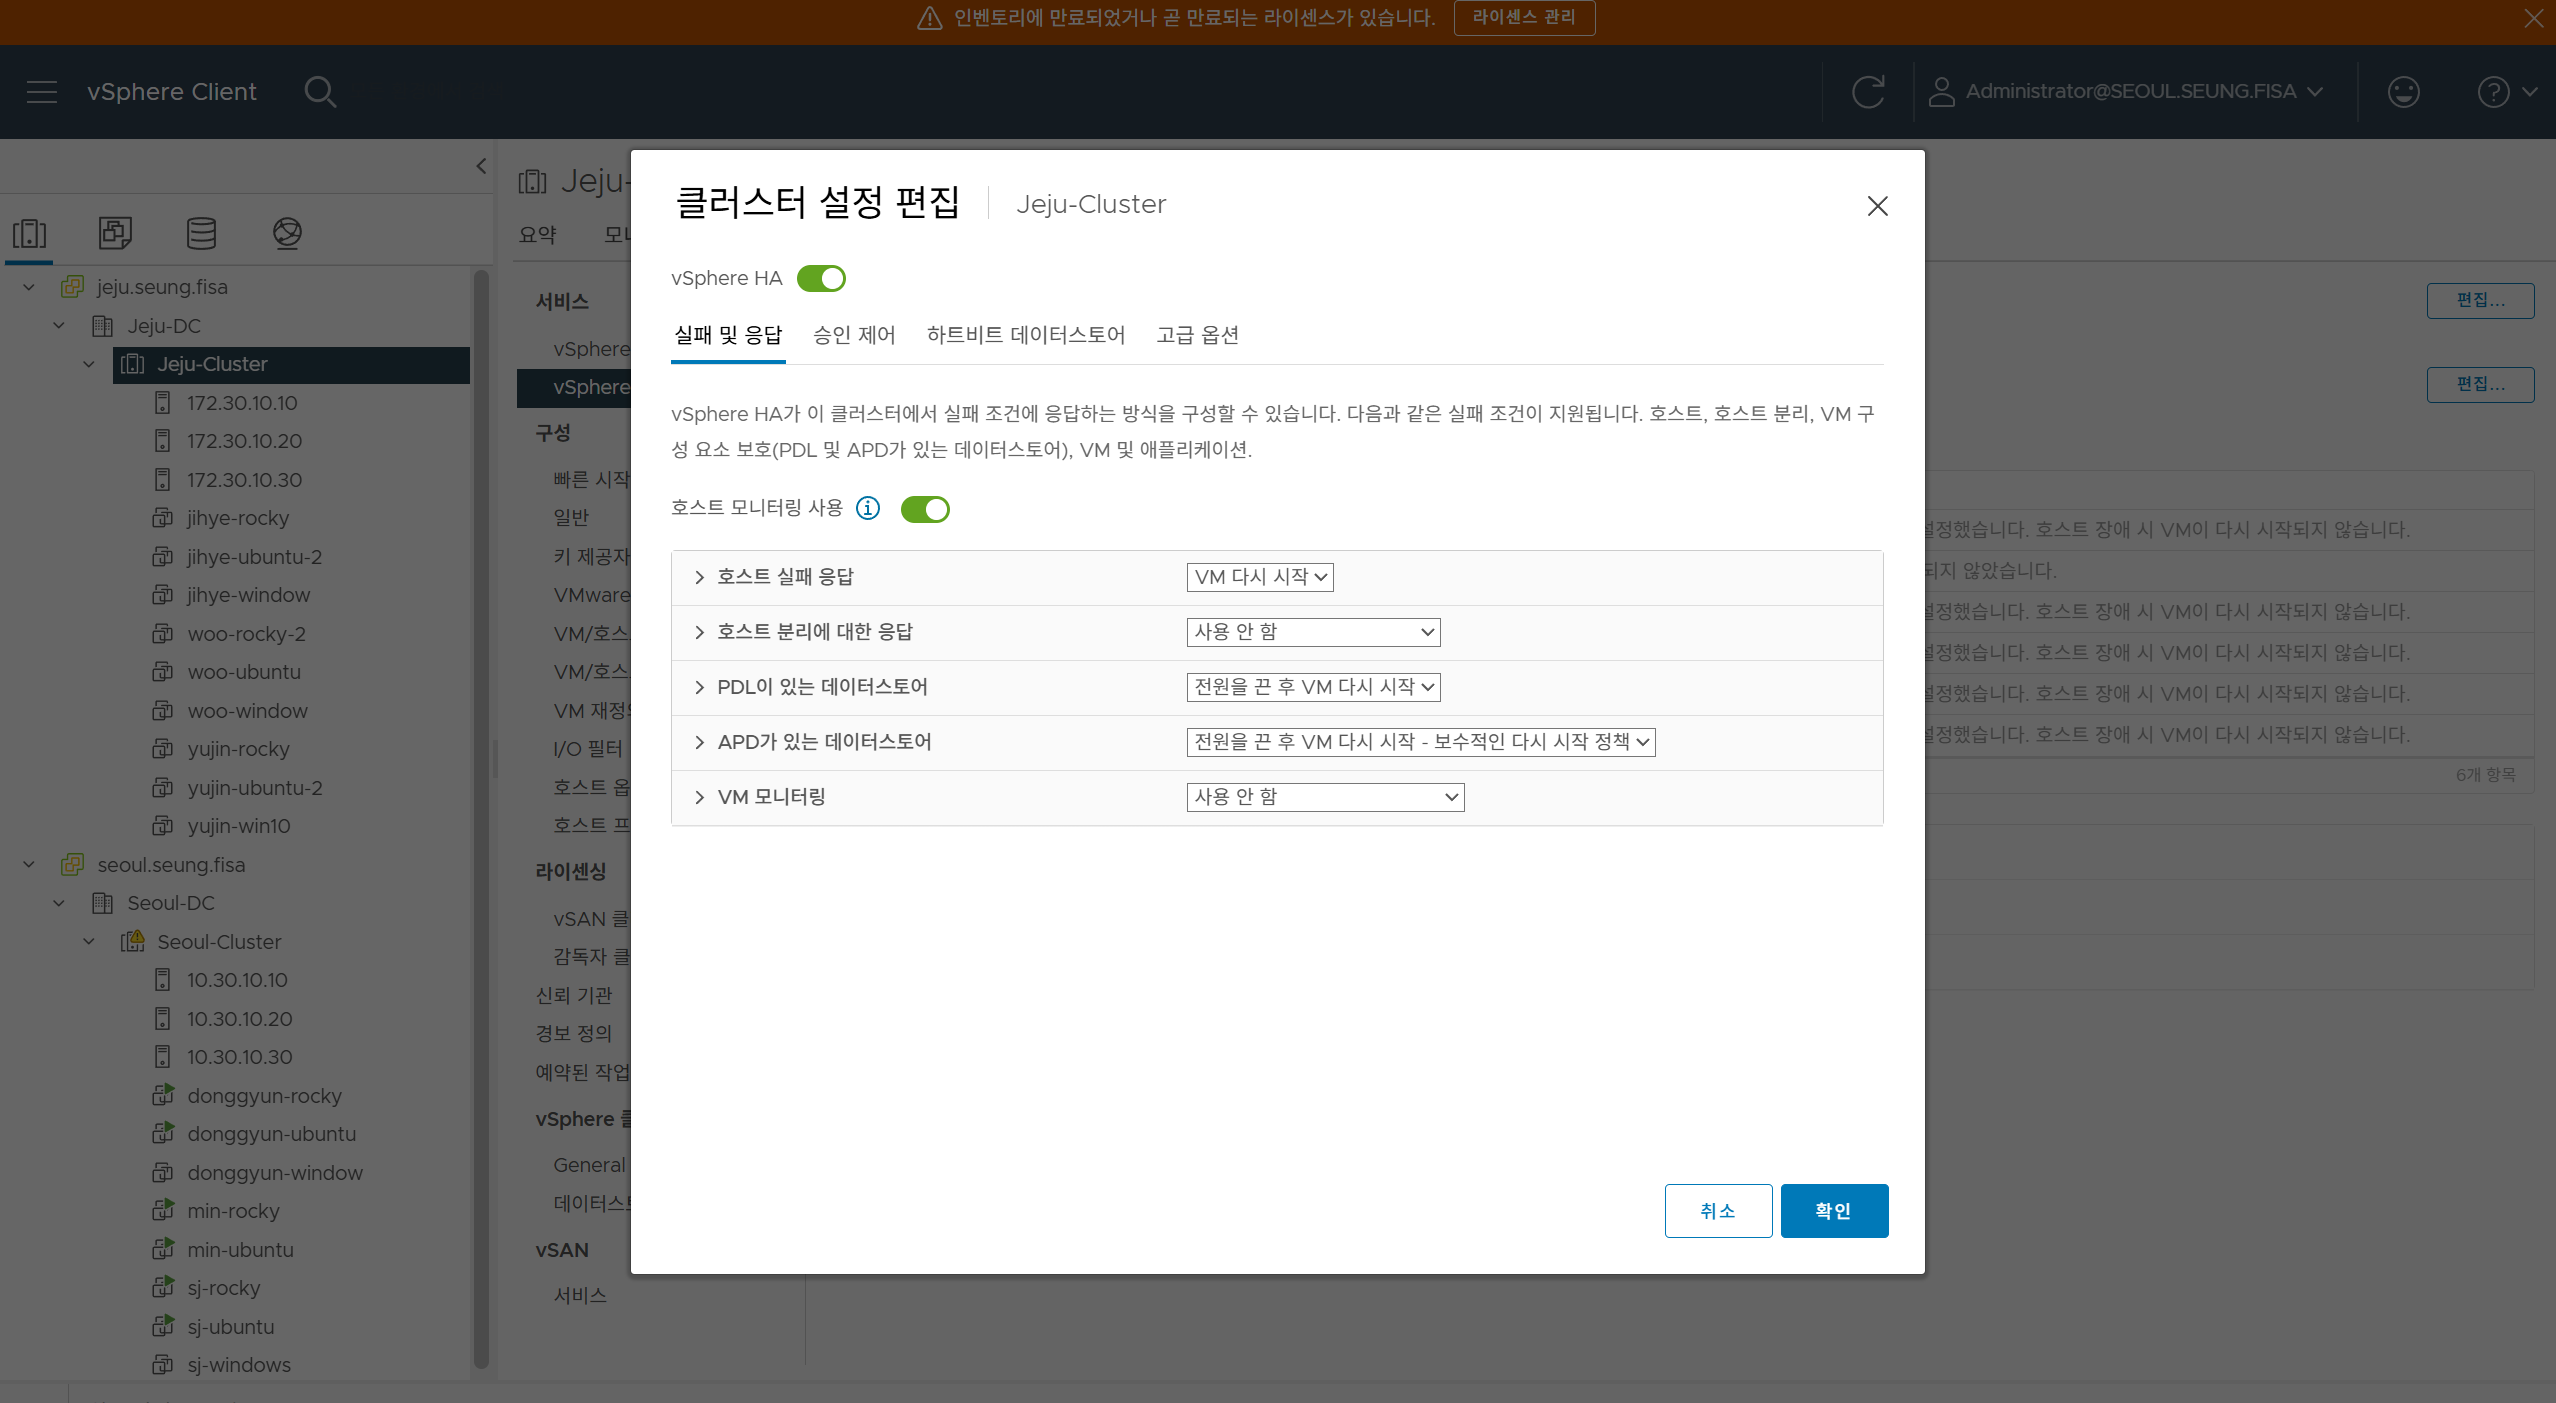Expand the APD가 있는 데이터스토어 row
The image size is (2556, 1403).
click(x=699, y=742)
